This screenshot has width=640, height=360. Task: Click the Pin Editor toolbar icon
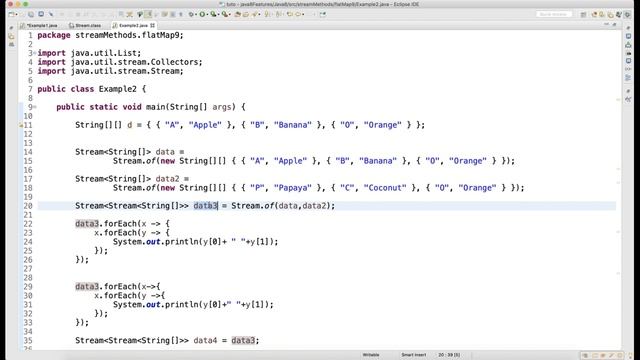323,14
